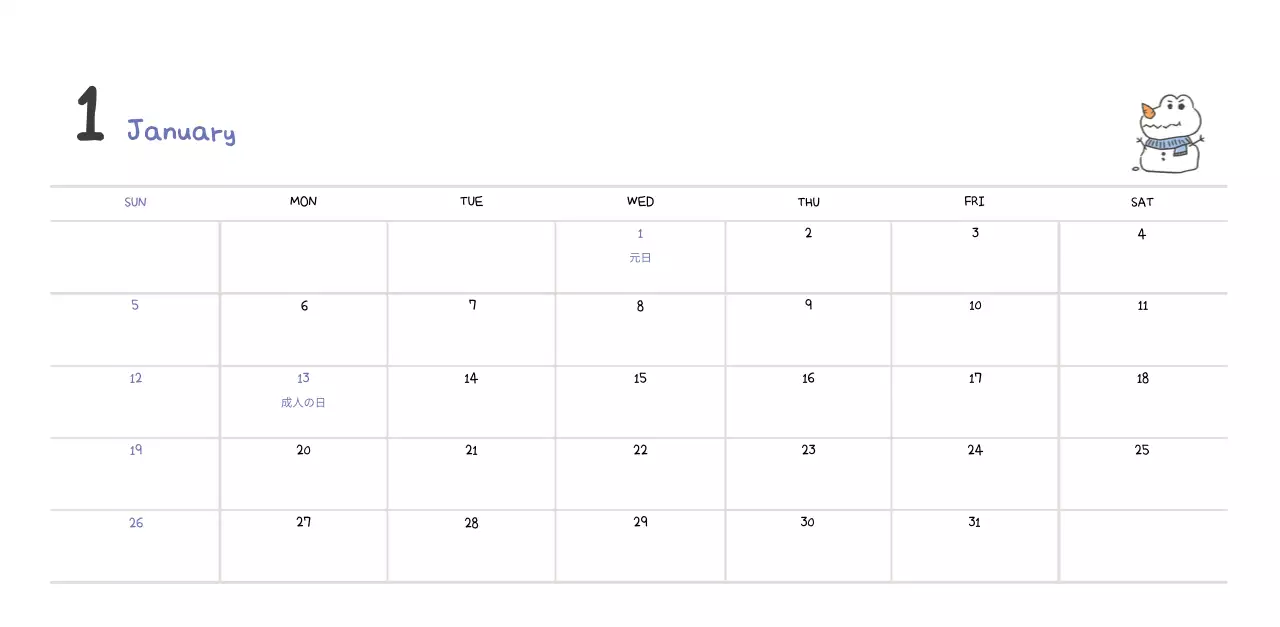Click the snowman crocodile illustration
Image resolution: width=1280 pixels, height=627 pixels.
click(x=1169, y=134)
